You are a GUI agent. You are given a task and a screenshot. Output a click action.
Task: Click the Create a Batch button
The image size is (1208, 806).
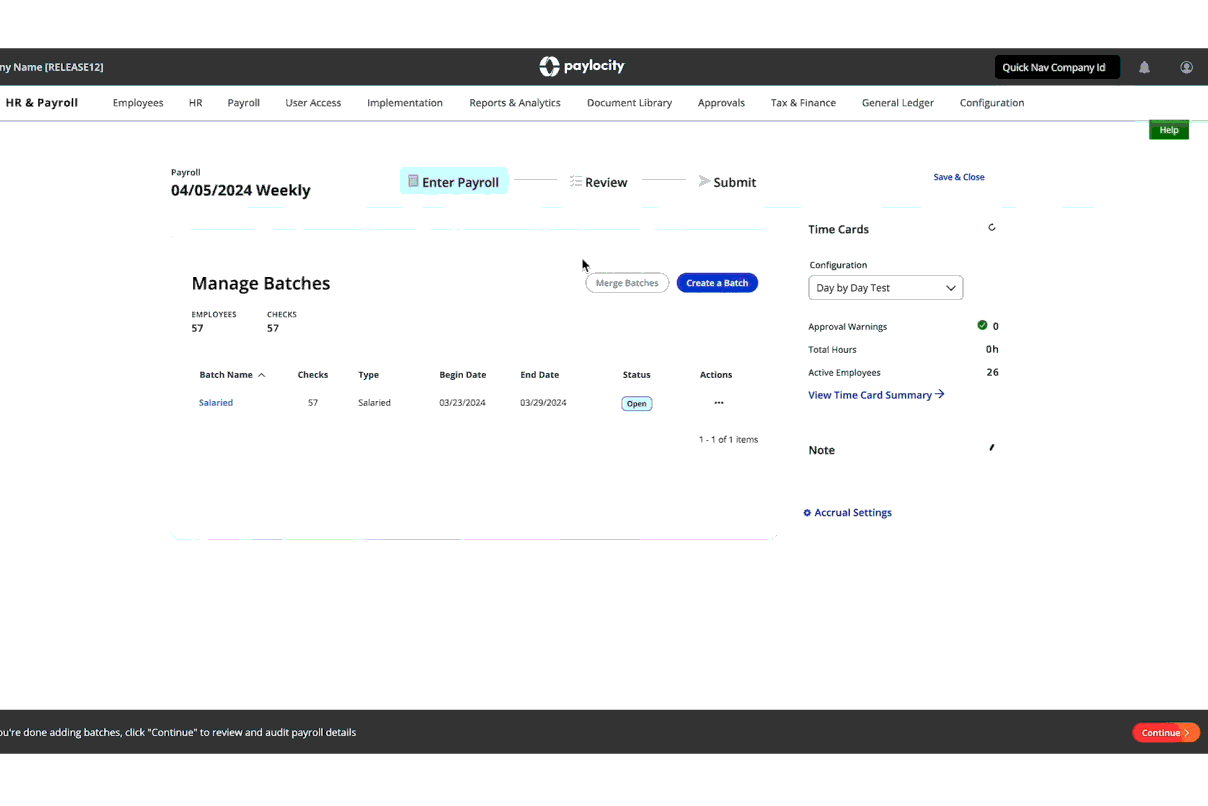click(x=717, y=283)
